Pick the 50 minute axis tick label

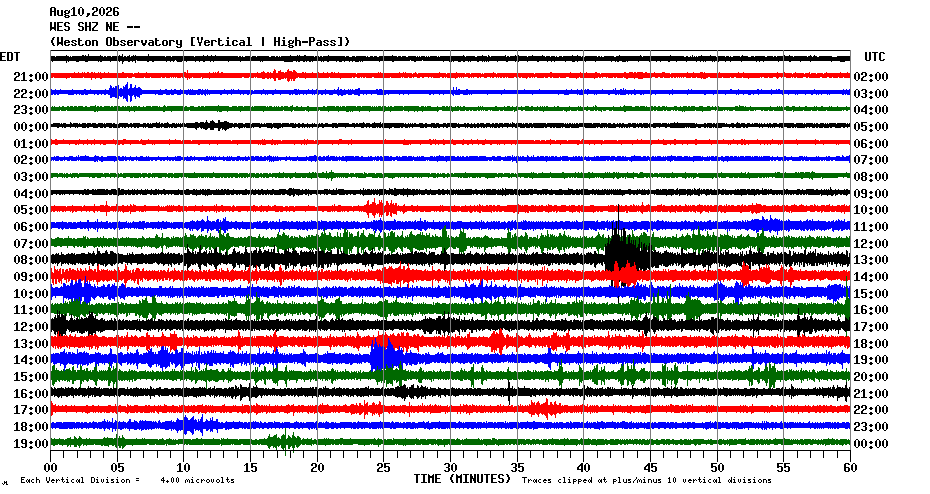pyautogui.click(x=717, y=468)
